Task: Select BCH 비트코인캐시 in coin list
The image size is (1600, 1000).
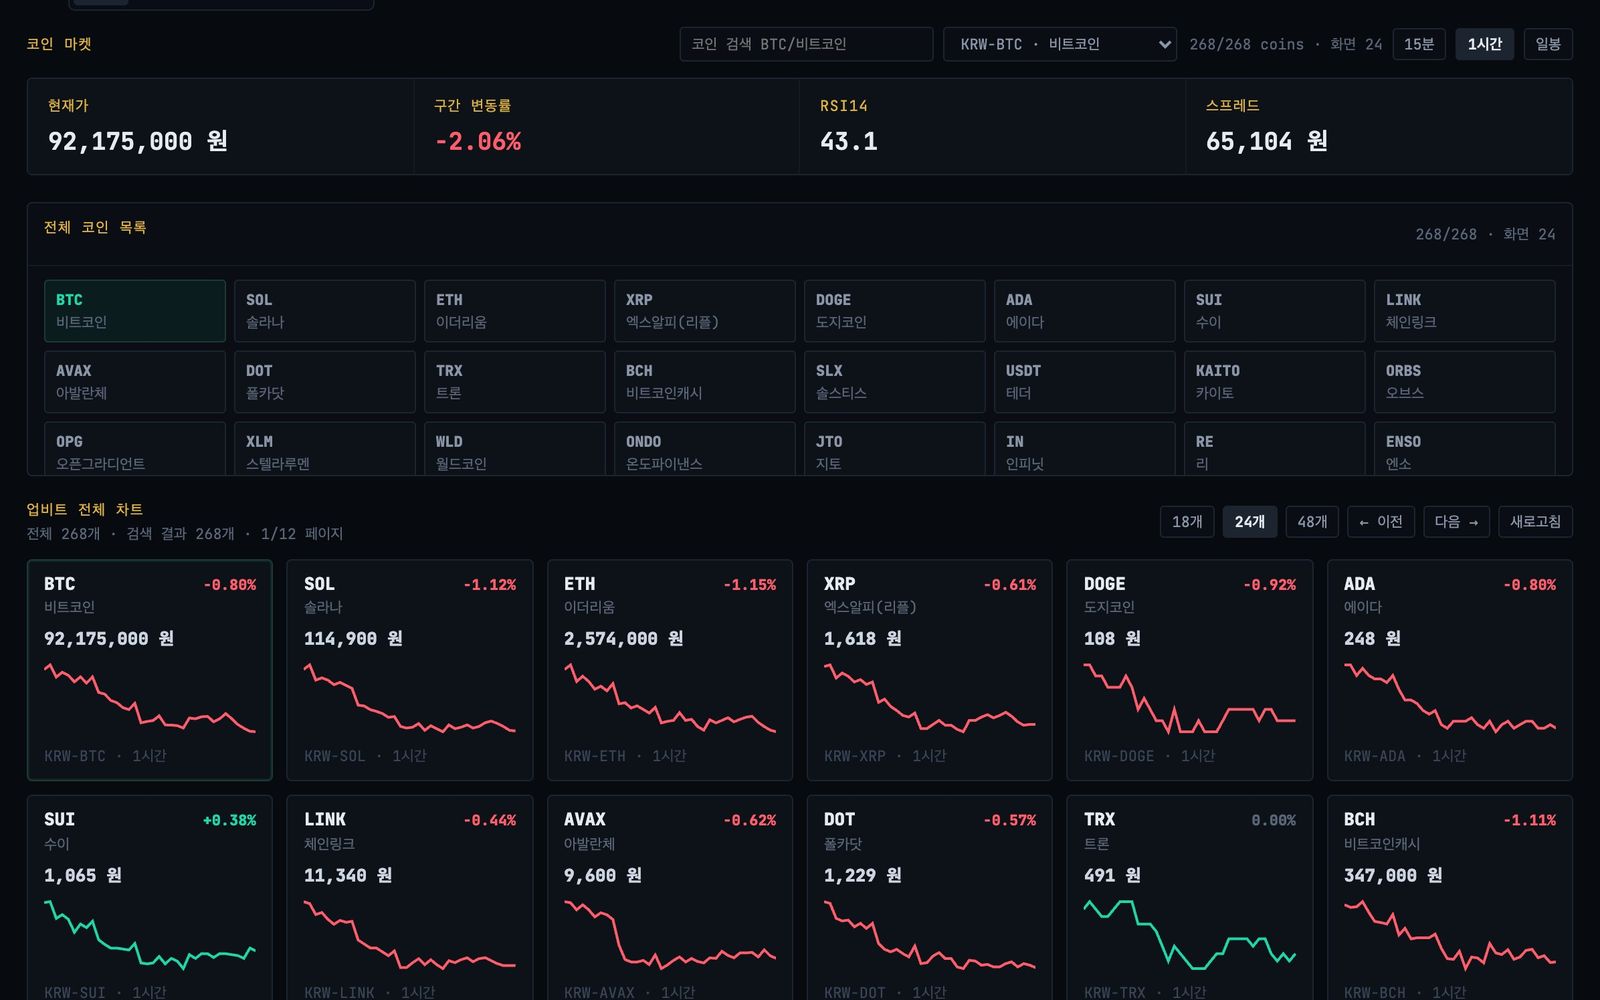Action: pyautogui.click(x=705, y=382)
